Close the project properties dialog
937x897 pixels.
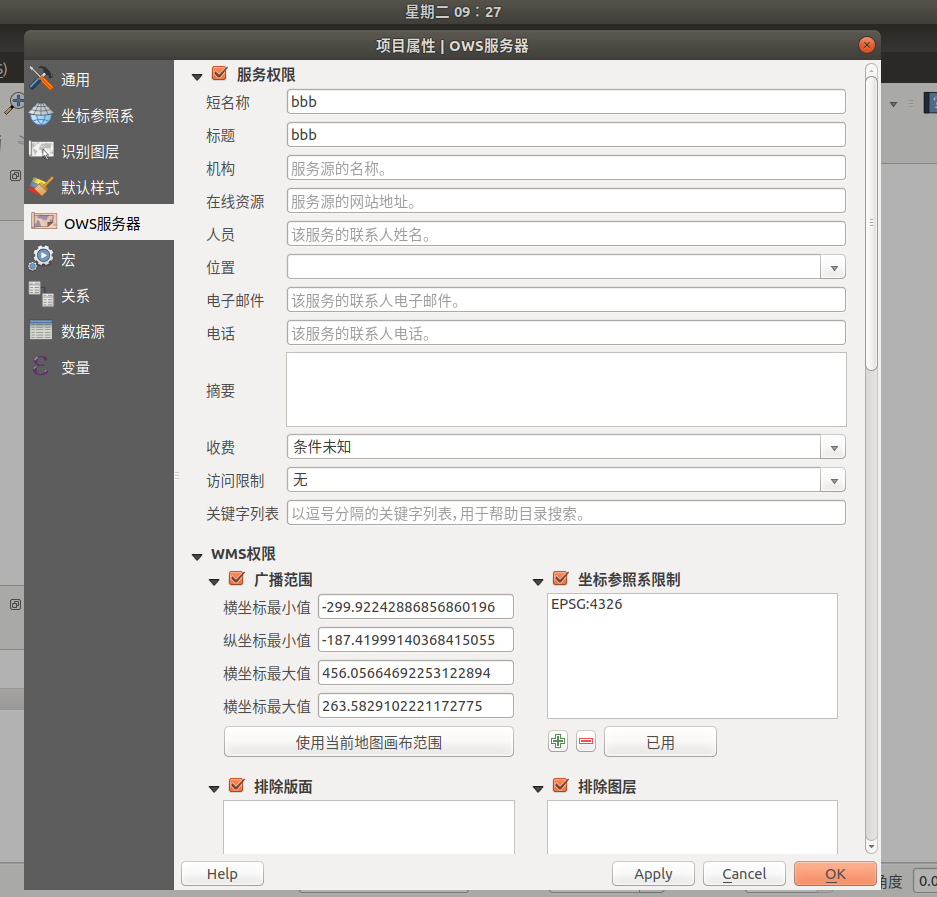click(x=866, y=45)
